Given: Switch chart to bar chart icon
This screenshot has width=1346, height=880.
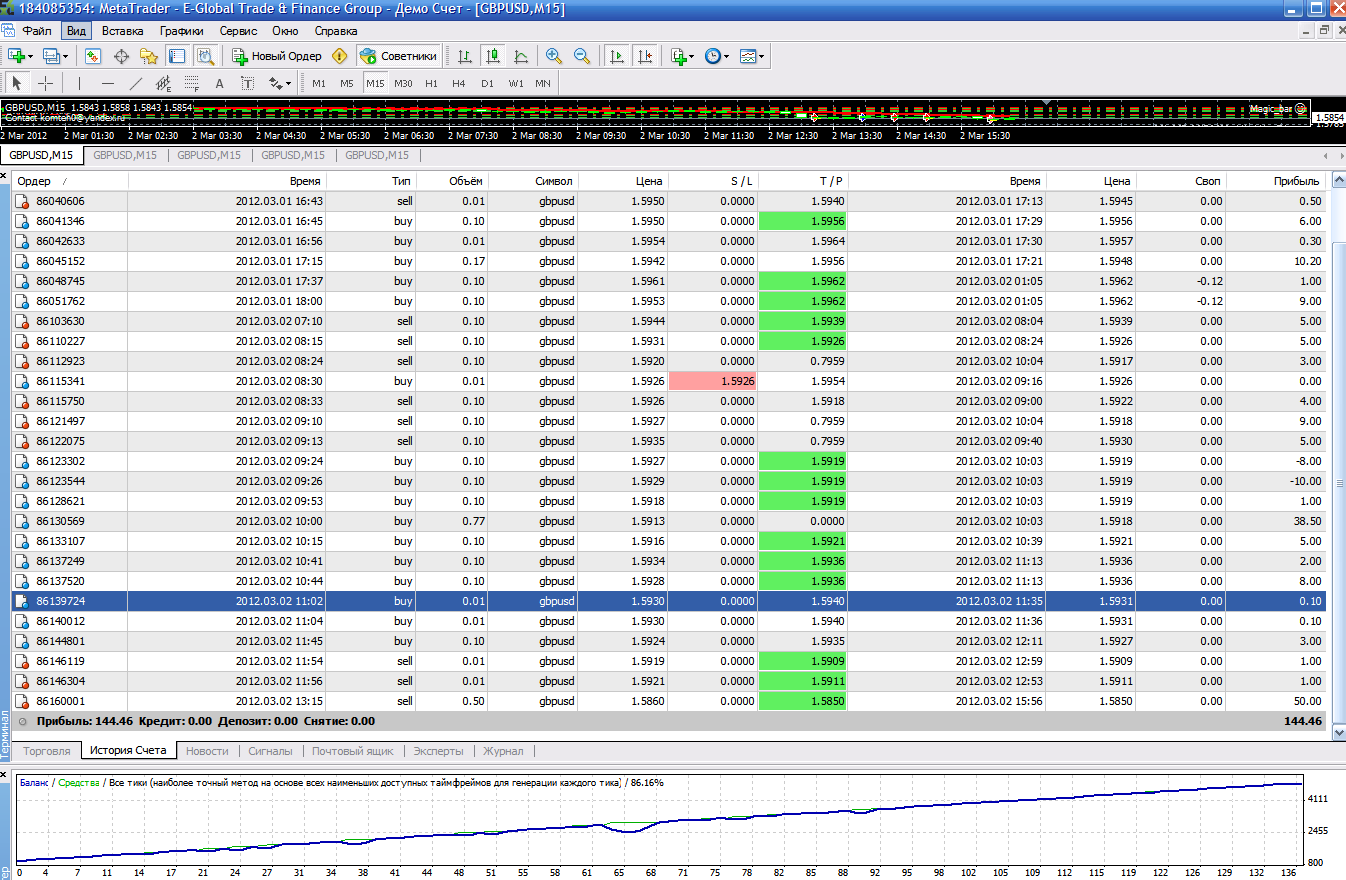Looking at the screenshot, I should pos(464,56).
